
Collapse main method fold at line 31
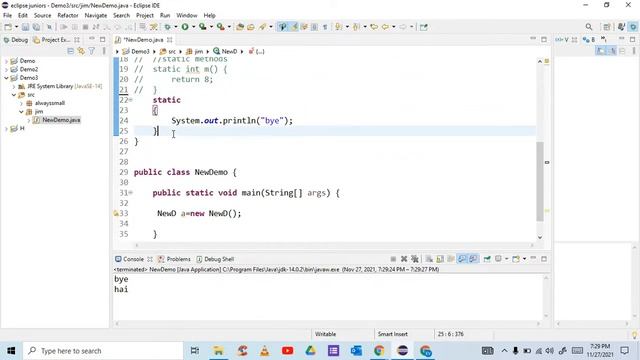pyautogui.click(x=131, y=193)
